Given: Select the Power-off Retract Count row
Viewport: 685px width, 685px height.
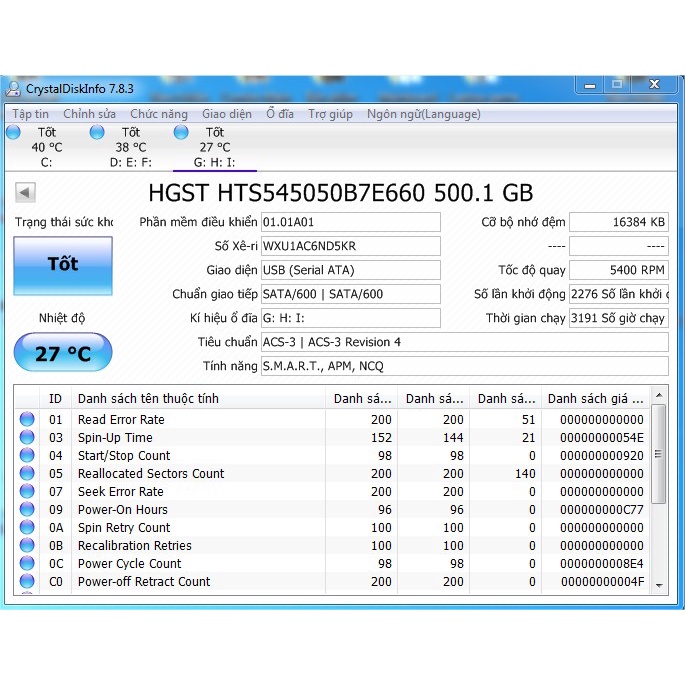Looking at the screenshot, I should pos(332,581).
